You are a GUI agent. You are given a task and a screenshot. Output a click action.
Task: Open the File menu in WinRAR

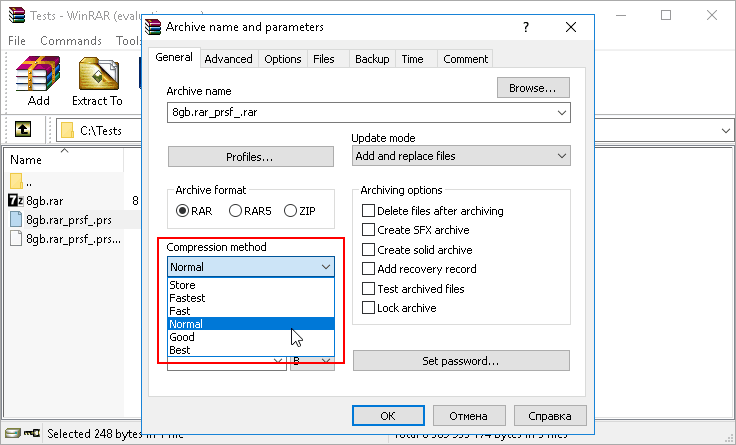coord(17,41)
